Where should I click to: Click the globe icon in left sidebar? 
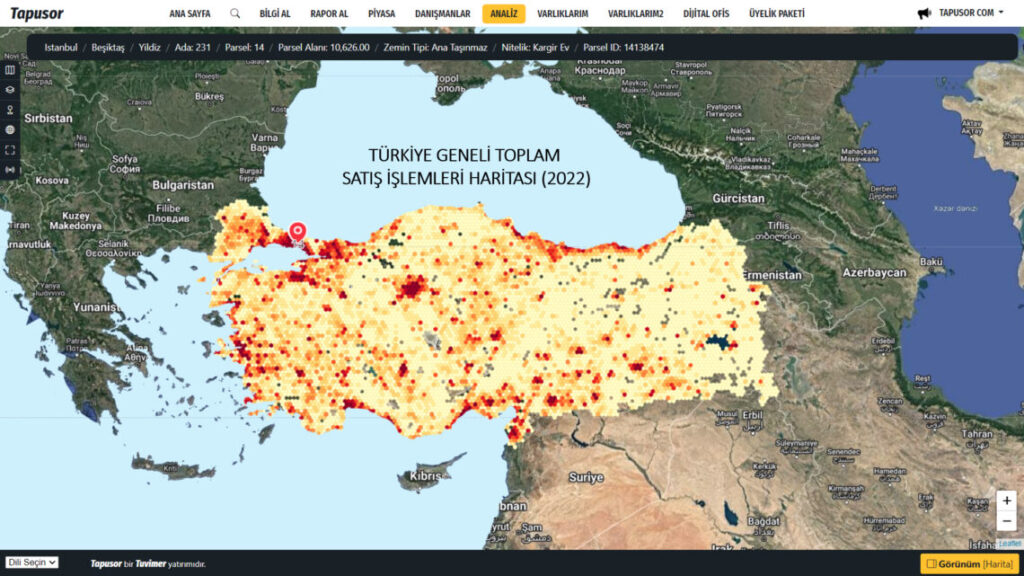(x=10, y=130)
